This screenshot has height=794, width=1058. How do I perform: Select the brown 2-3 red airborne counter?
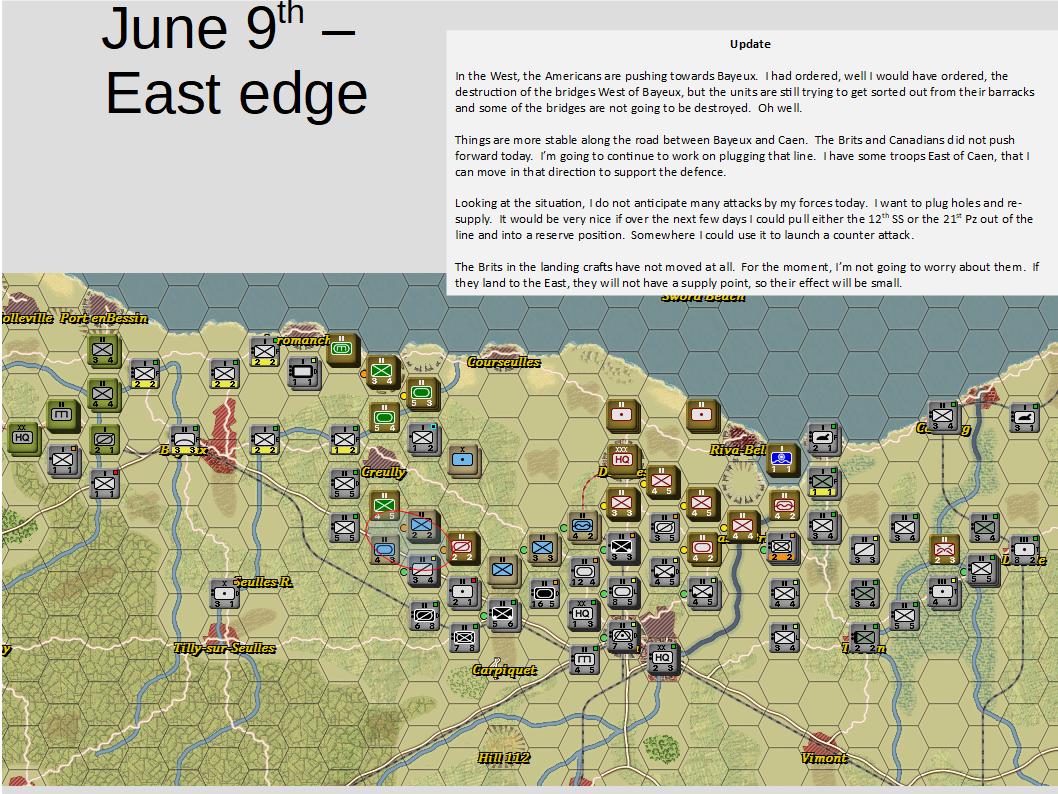pos(944,550)
